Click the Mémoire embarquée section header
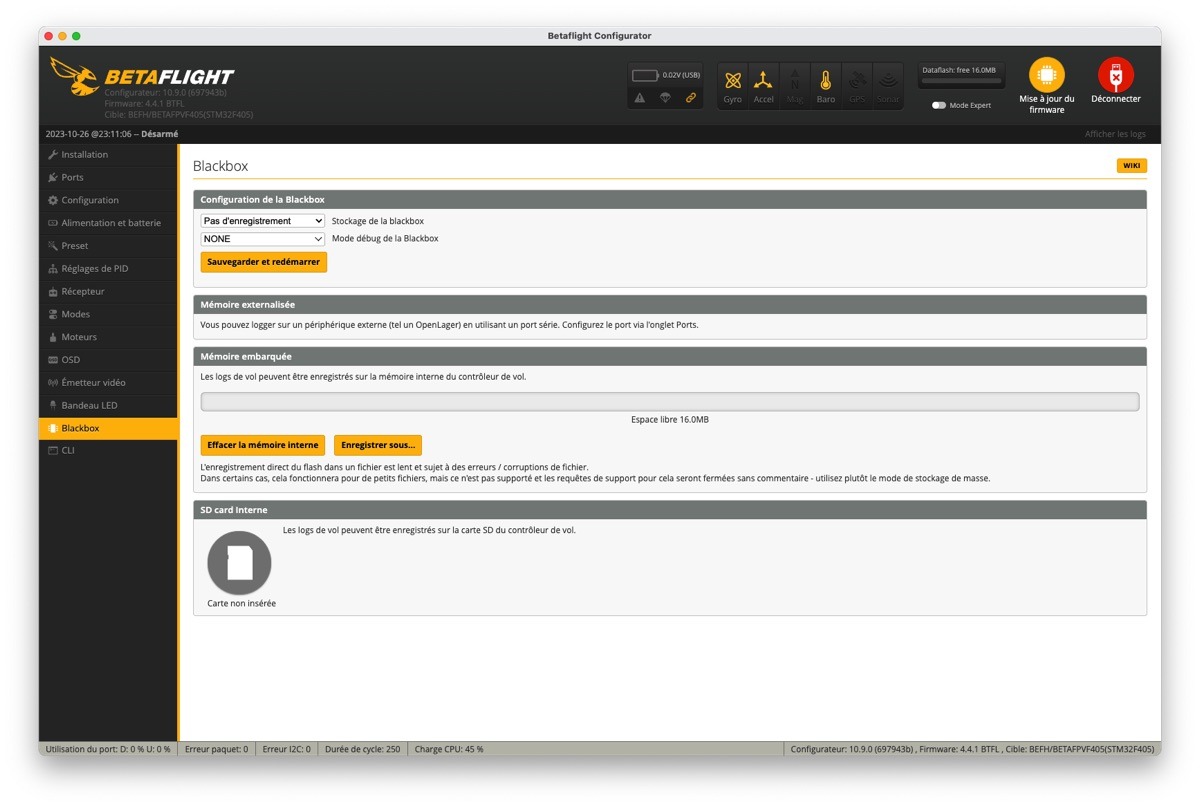1200x807 pixels. tap(670, 356)
